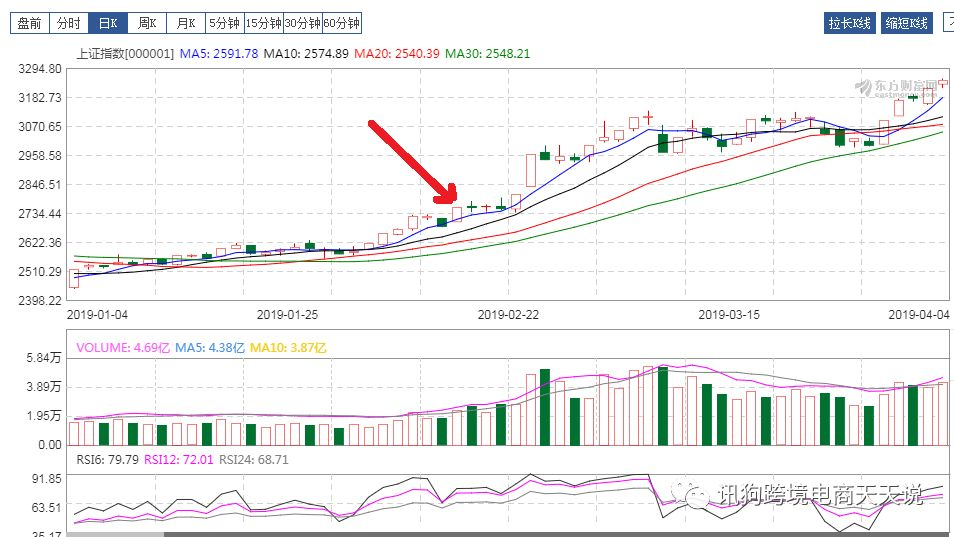Switch to the 盘前 tab

29,22
